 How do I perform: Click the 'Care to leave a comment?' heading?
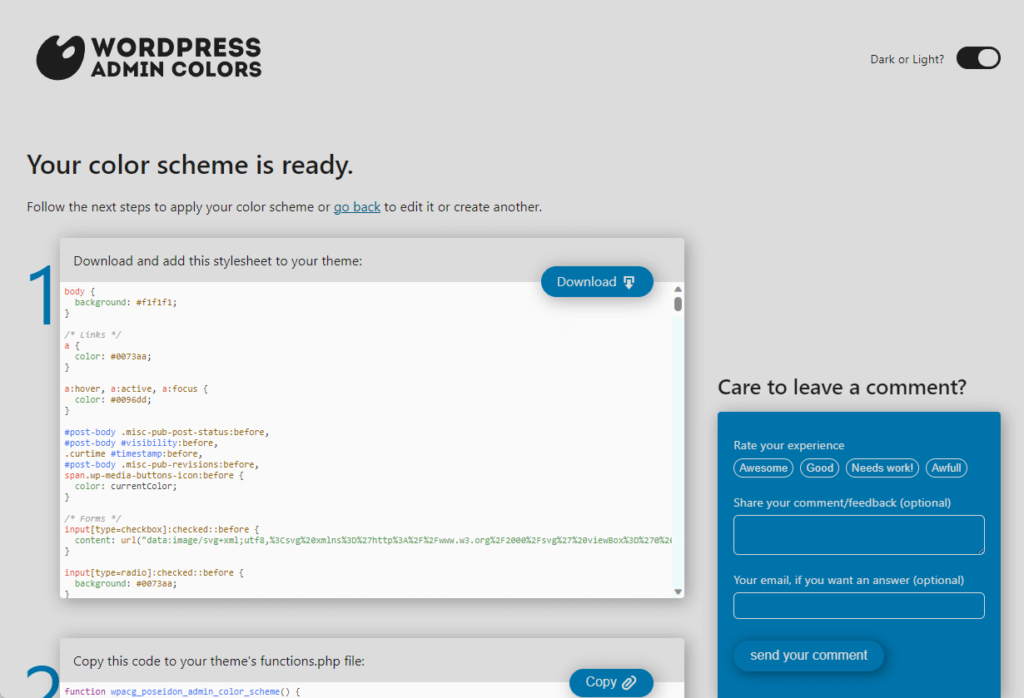(842, 387)
